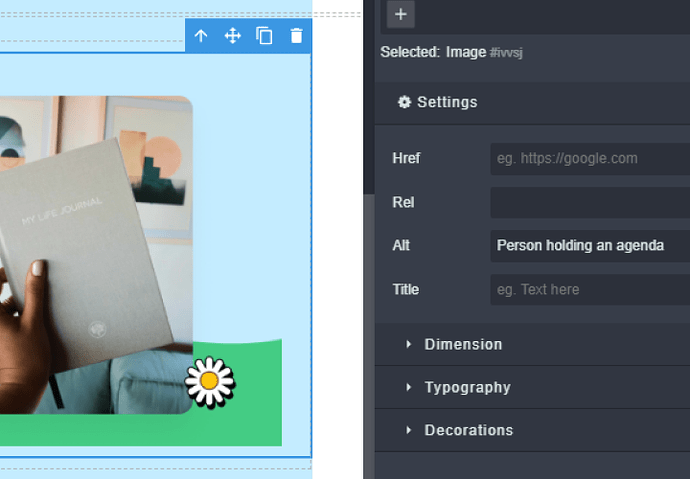This screenshot has width=690, height=479.
Task: Click the 'Selected: Image' label
Action: coord(433,52)
